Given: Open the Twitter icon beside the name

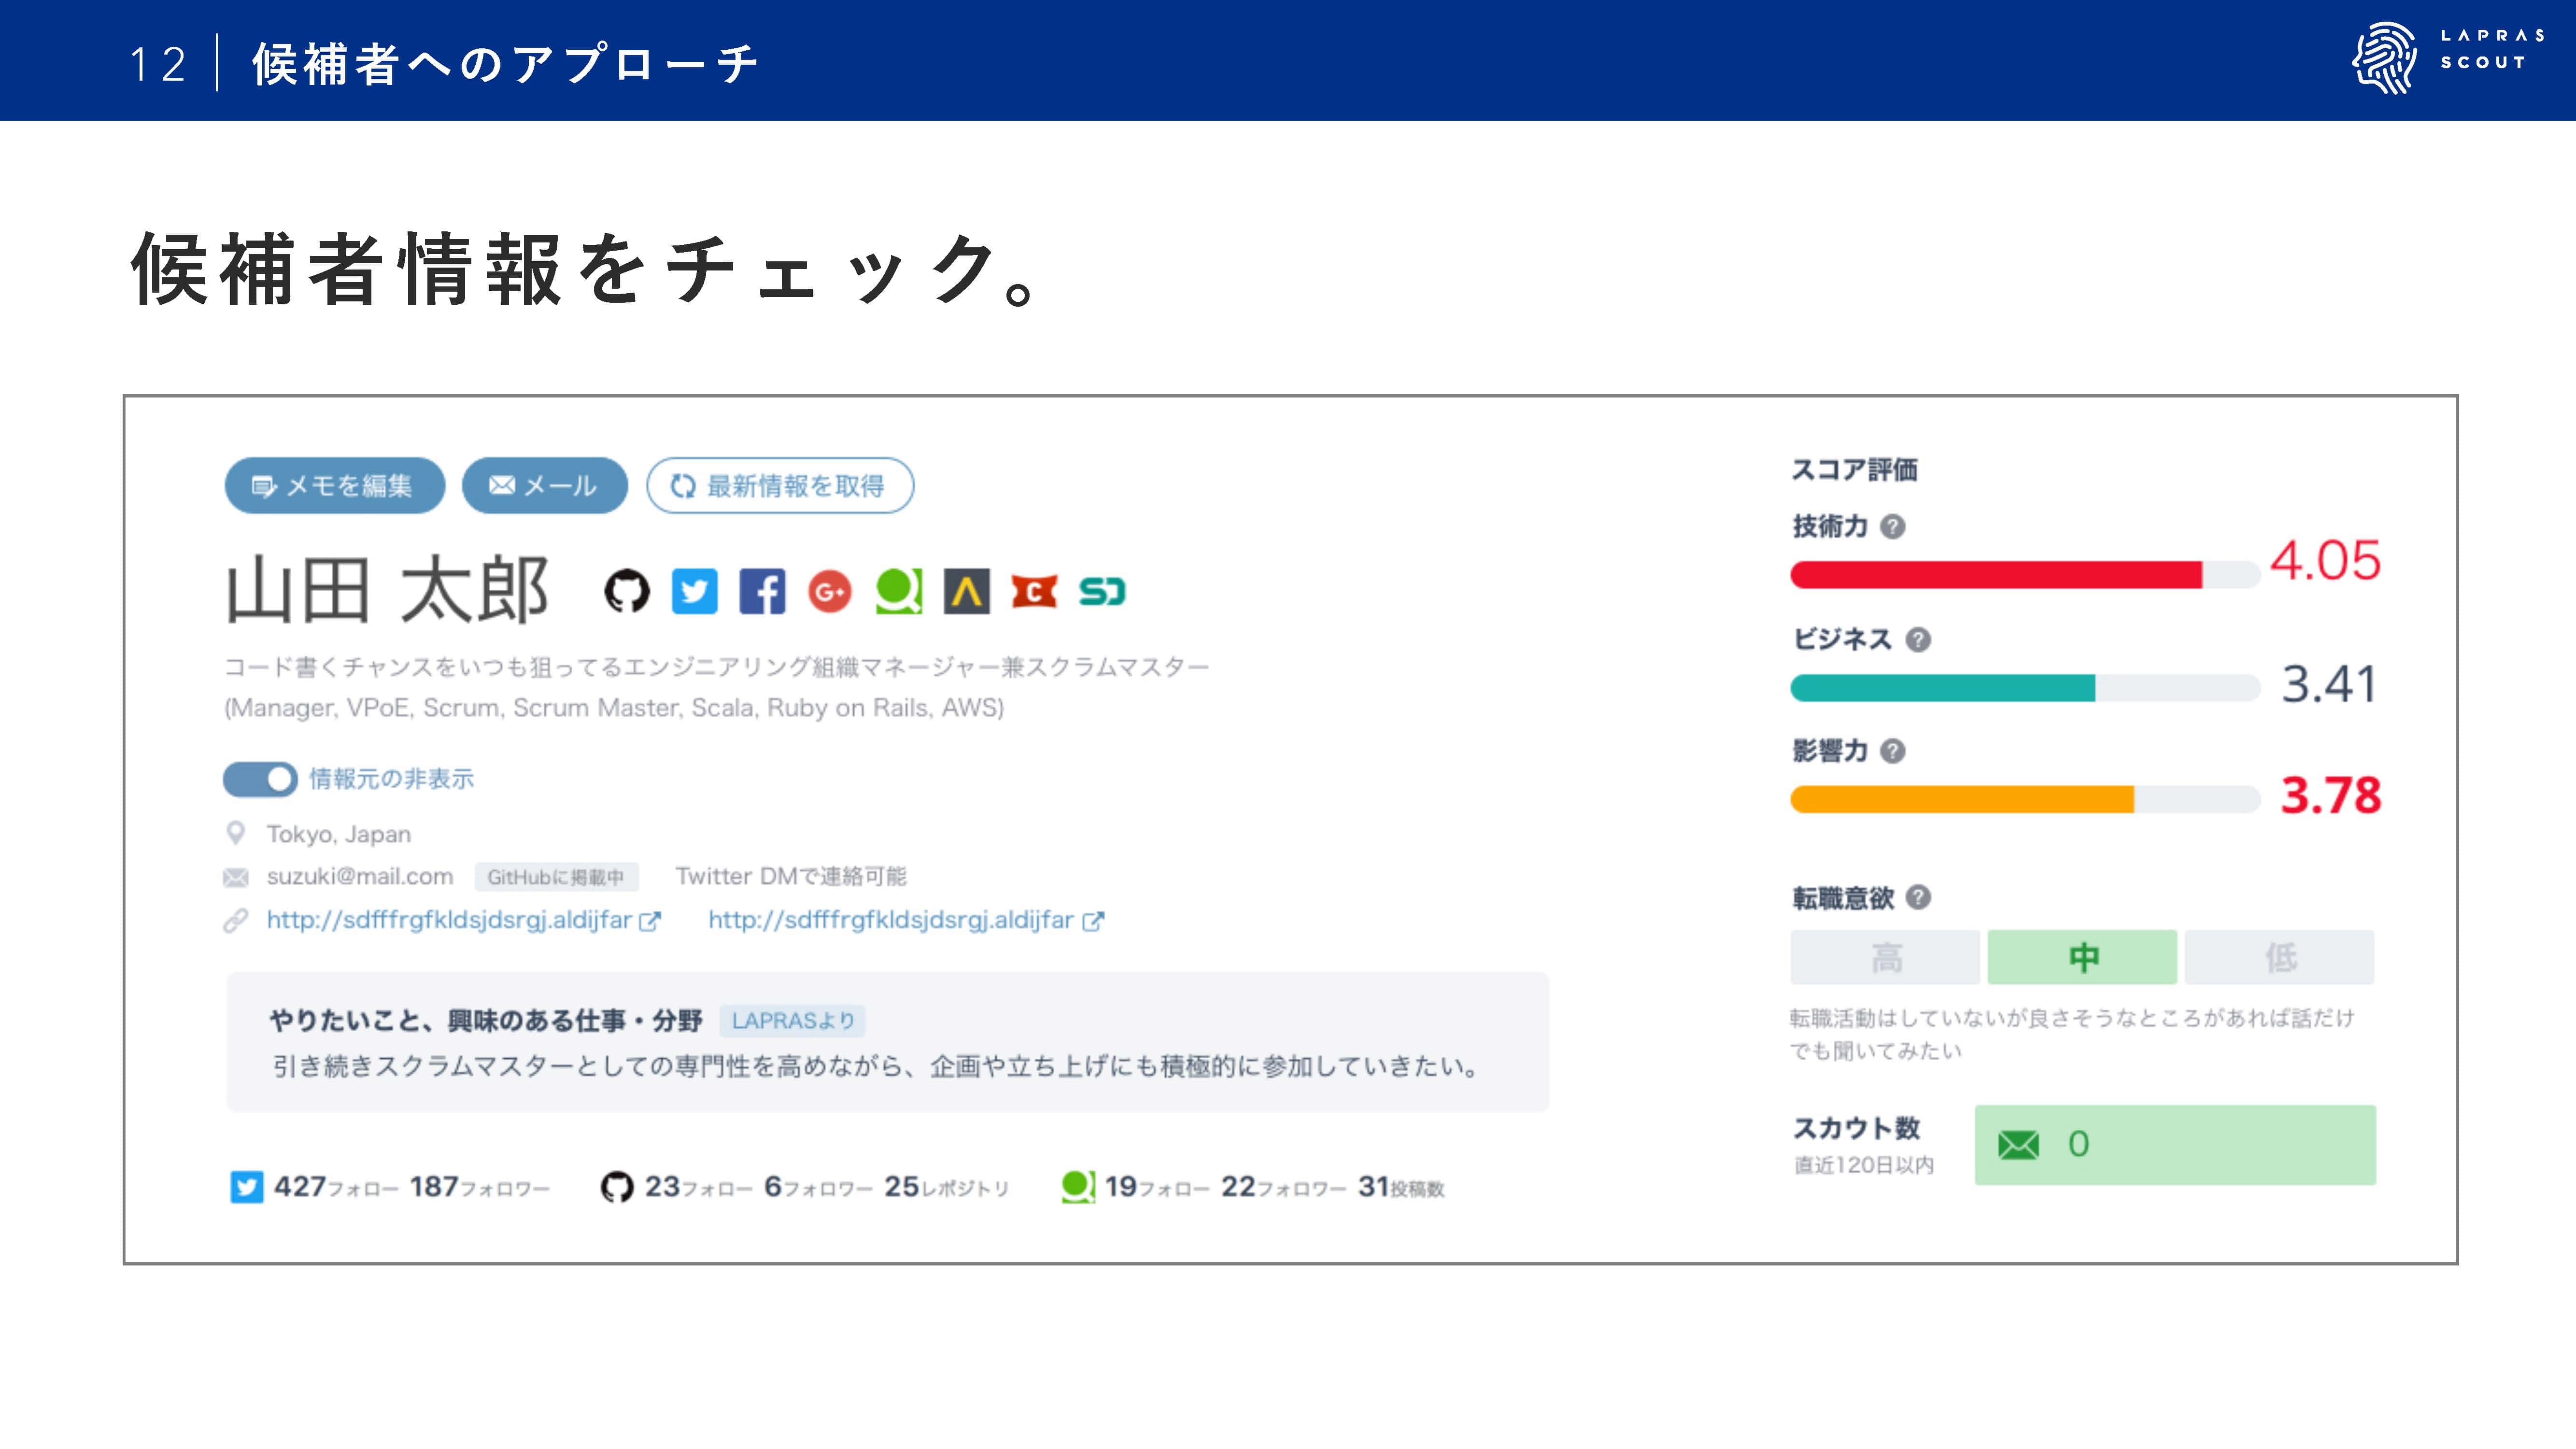Looking at the screenshot, I should [x=694, y=592].
